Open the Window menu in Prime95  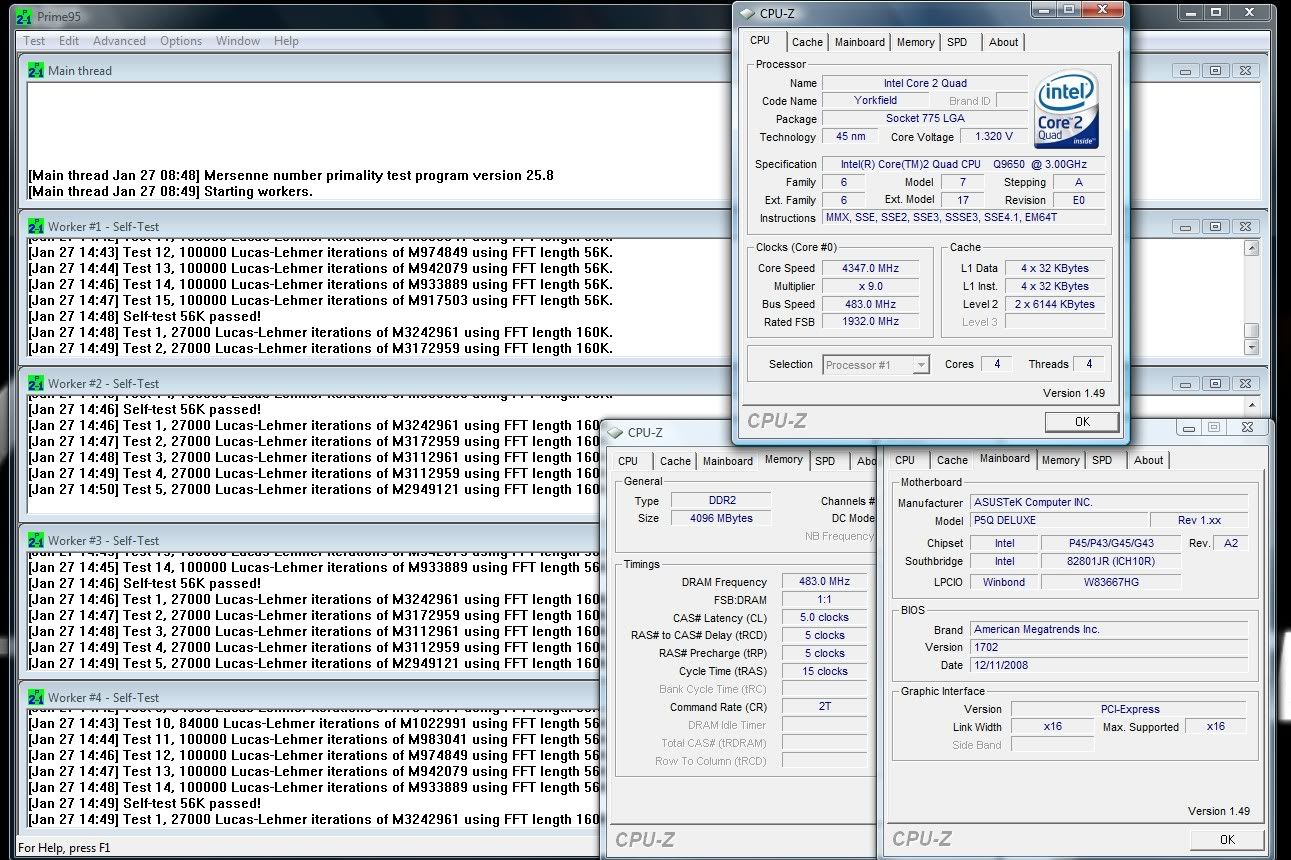(x=238, y=41)
